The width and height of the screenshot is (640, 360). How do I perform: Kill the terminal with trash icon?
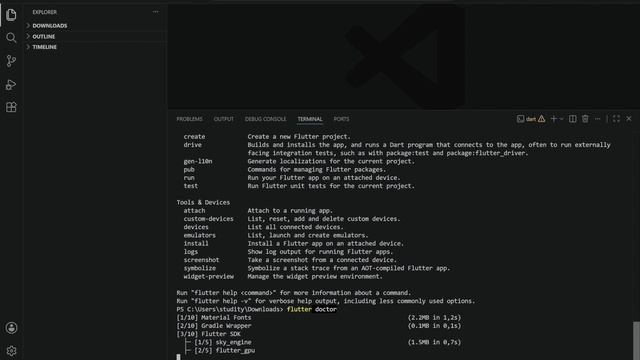click(x=585, y=119)
